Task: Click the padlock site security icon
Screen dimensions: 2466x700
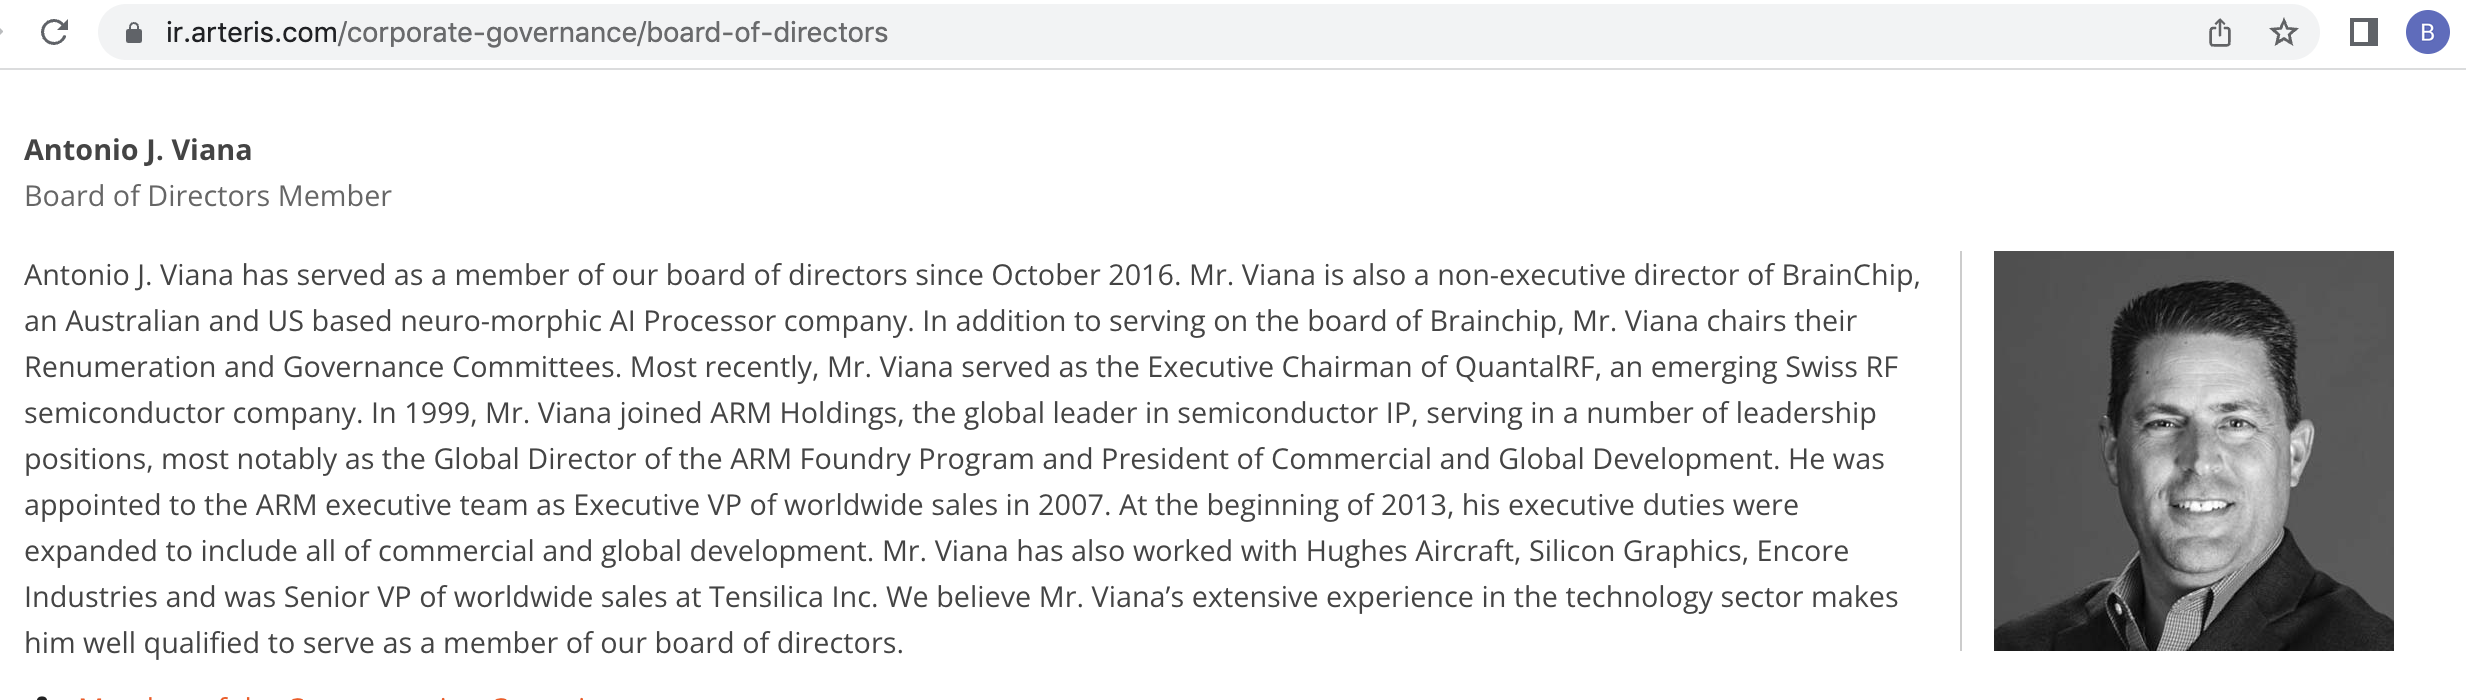Action: [x=133, y=33]
